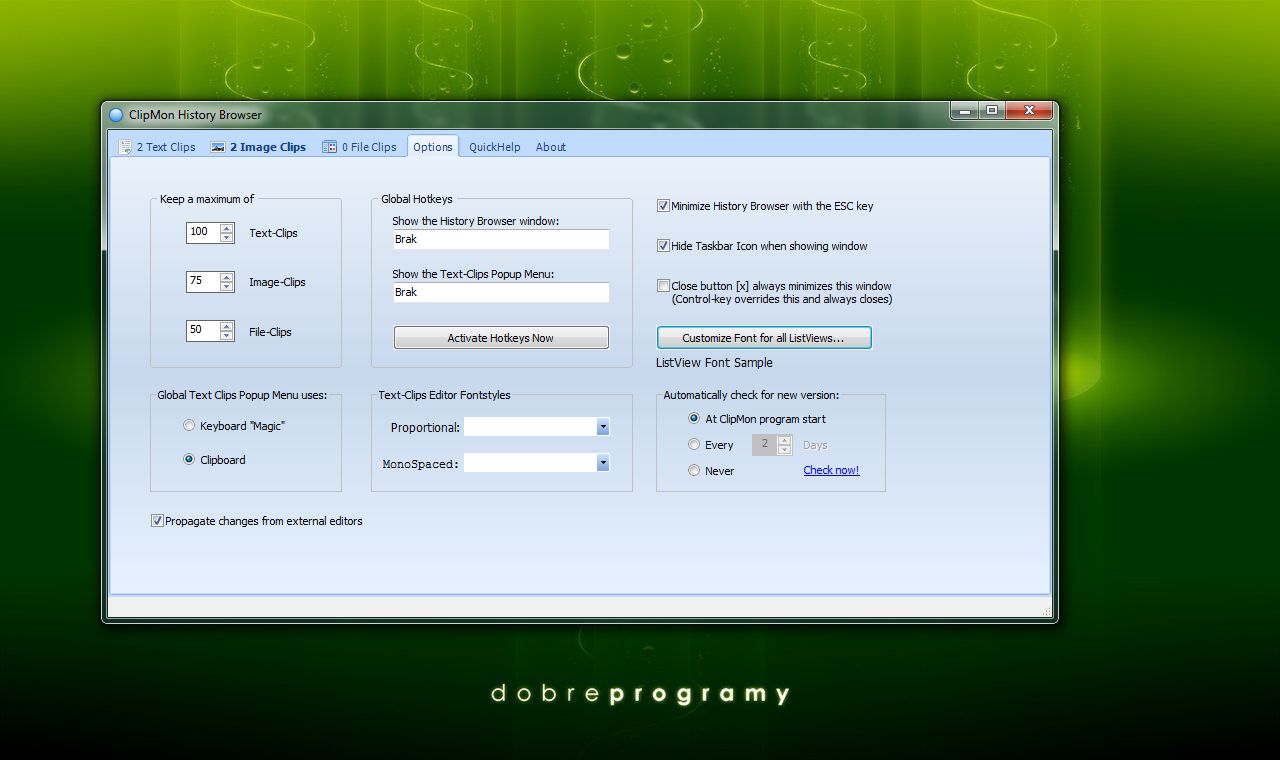The height and width of the screenshot is (760, 1280).
Task: Toggle Hide Taskbar Icon when showing window
Action: click(x=663, y=246)
